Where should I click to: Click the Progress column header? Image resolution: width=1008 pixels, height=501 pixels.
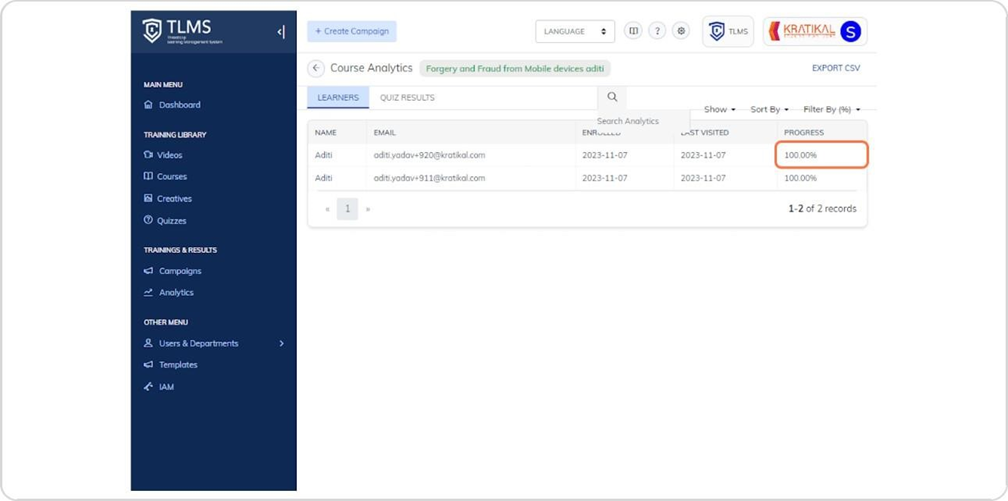[804, 132]
